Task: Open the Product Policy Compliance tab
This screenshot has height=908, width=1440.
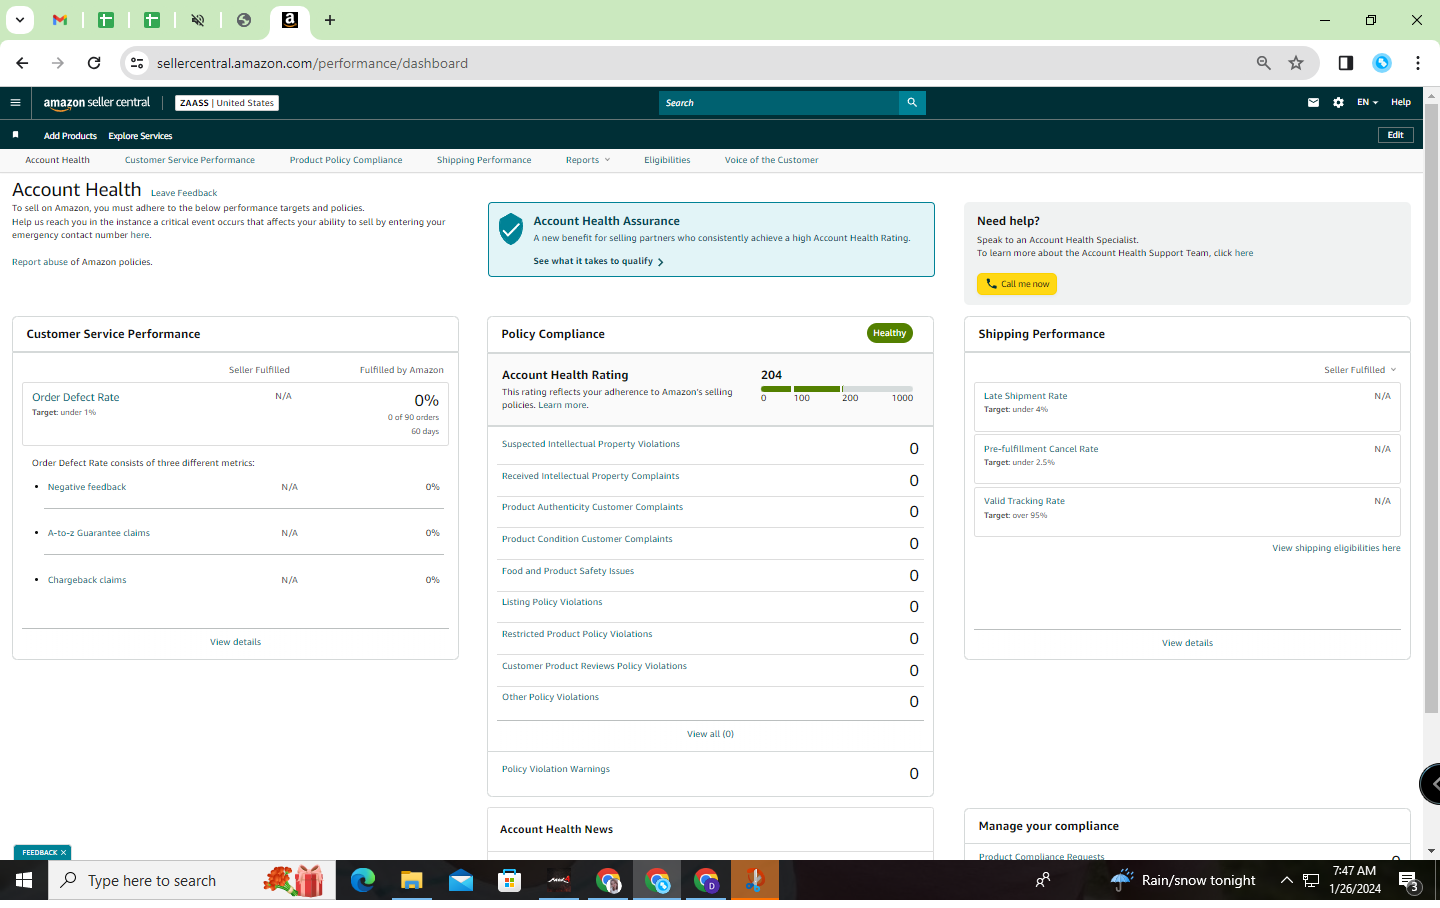Action: tap(346, 160)
